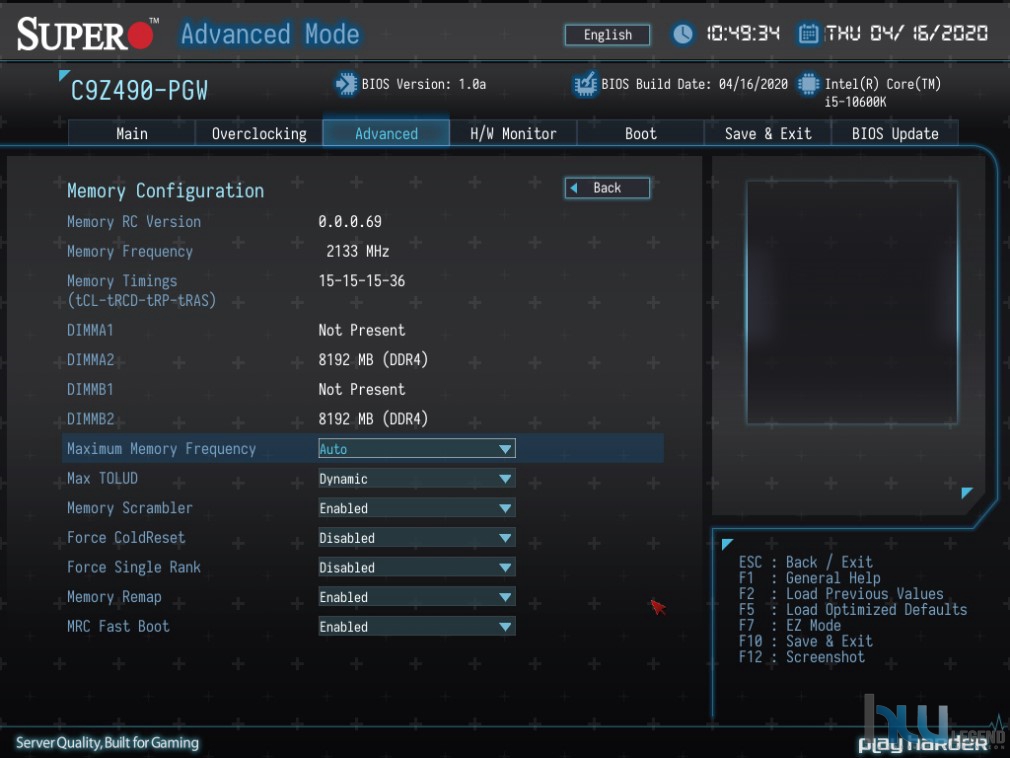Open the Force ColdReset dropdown
Image resolution: width=1010 pixels, height=758 pixels.
point(417,538)
